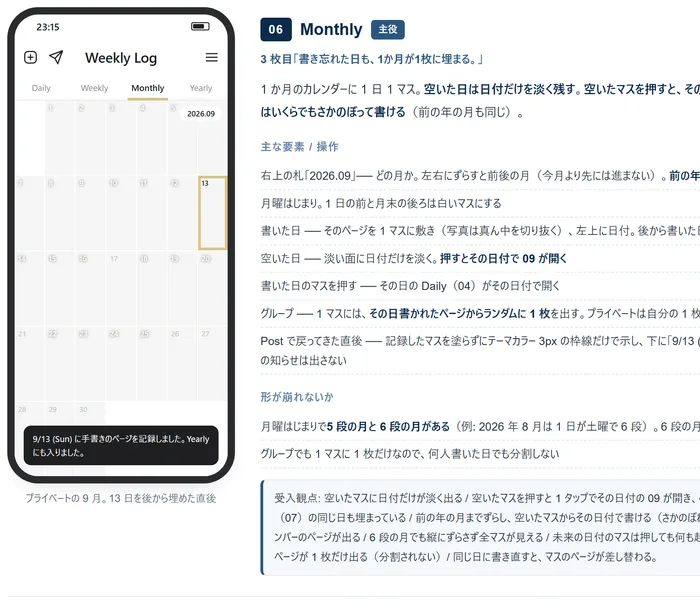Tap the 2026.09 month label
The width and height of the screenshot is (700, 604).
[x=201, y=114]
